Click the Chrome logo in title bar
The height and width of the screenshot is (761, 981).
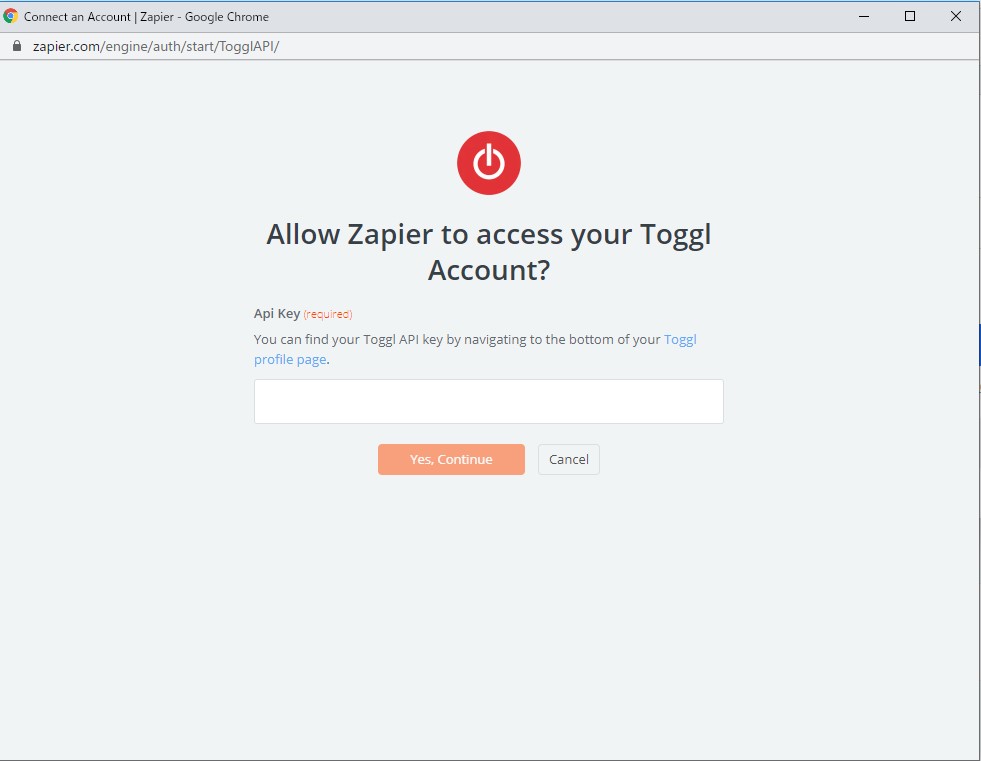tap(10, 16)
